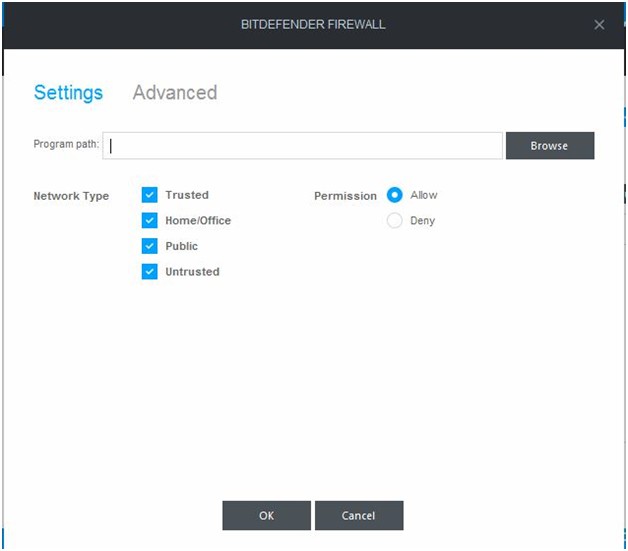The image size is (628, 551).
Task: Cancel the firewall rule dialog
Action: (359, 515)
